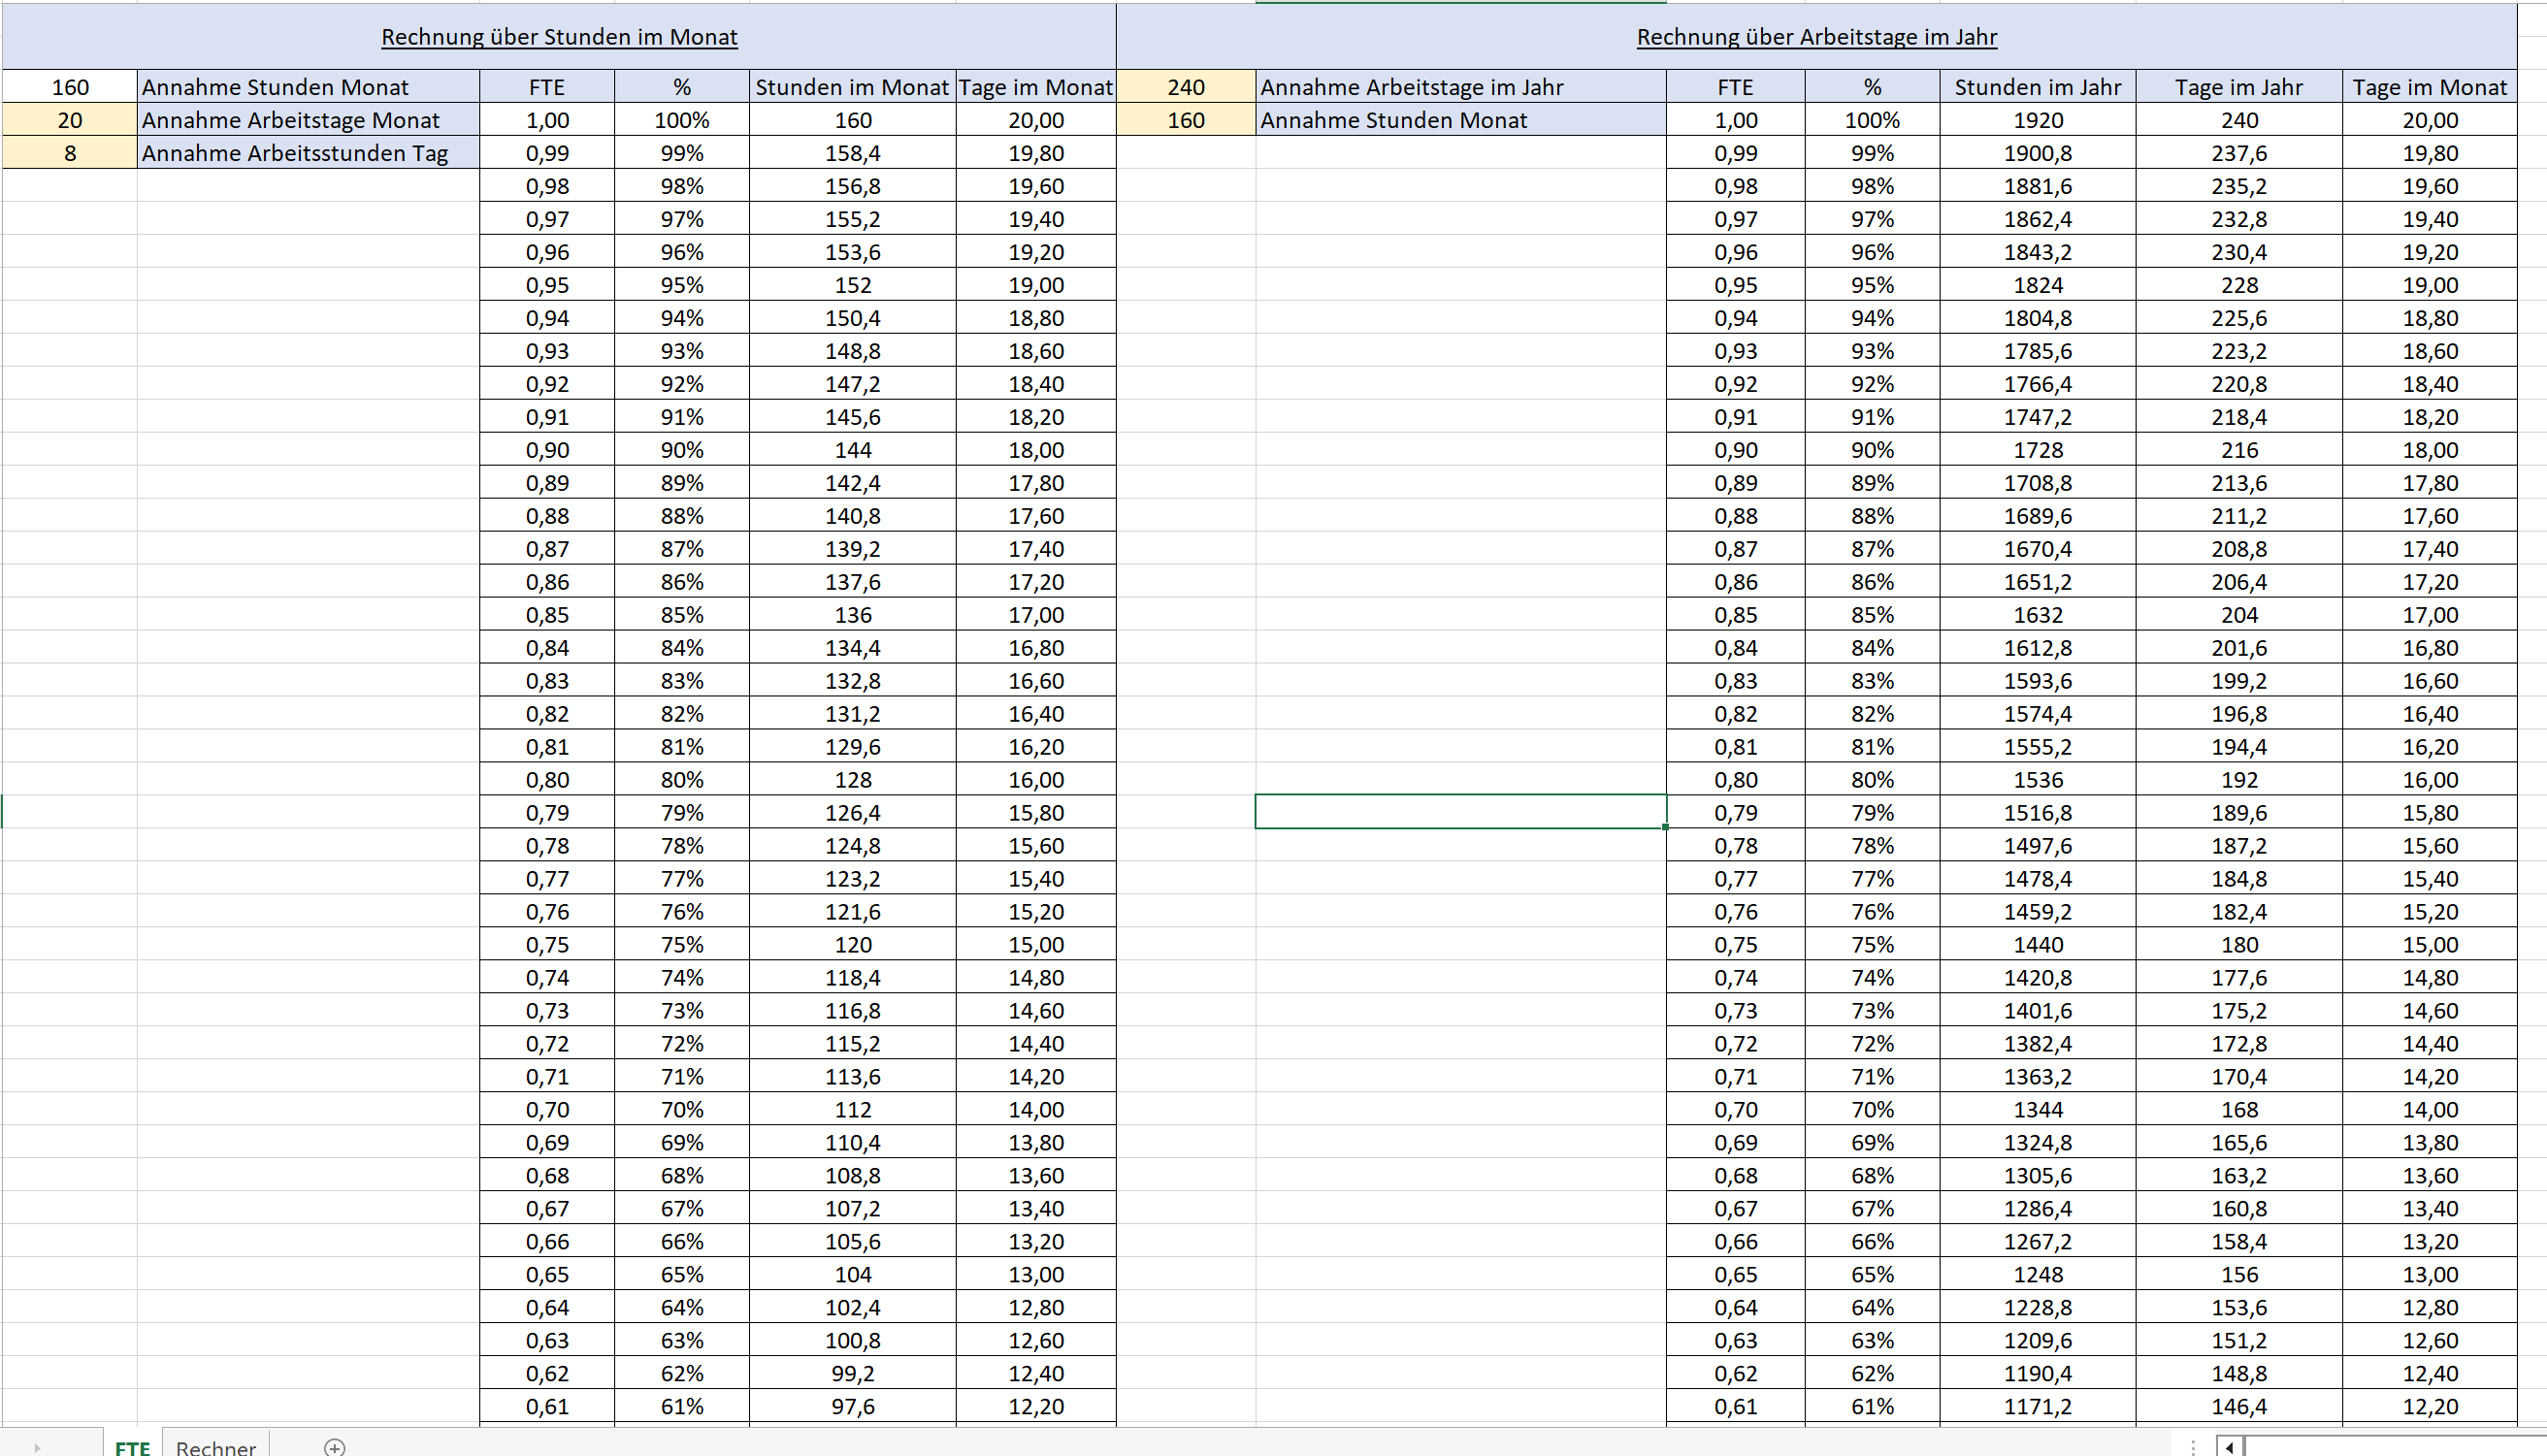The image size is (2547, 1456).
Task: Select cell 204 in Tage im Jahr
Action: click(2238, 615)
